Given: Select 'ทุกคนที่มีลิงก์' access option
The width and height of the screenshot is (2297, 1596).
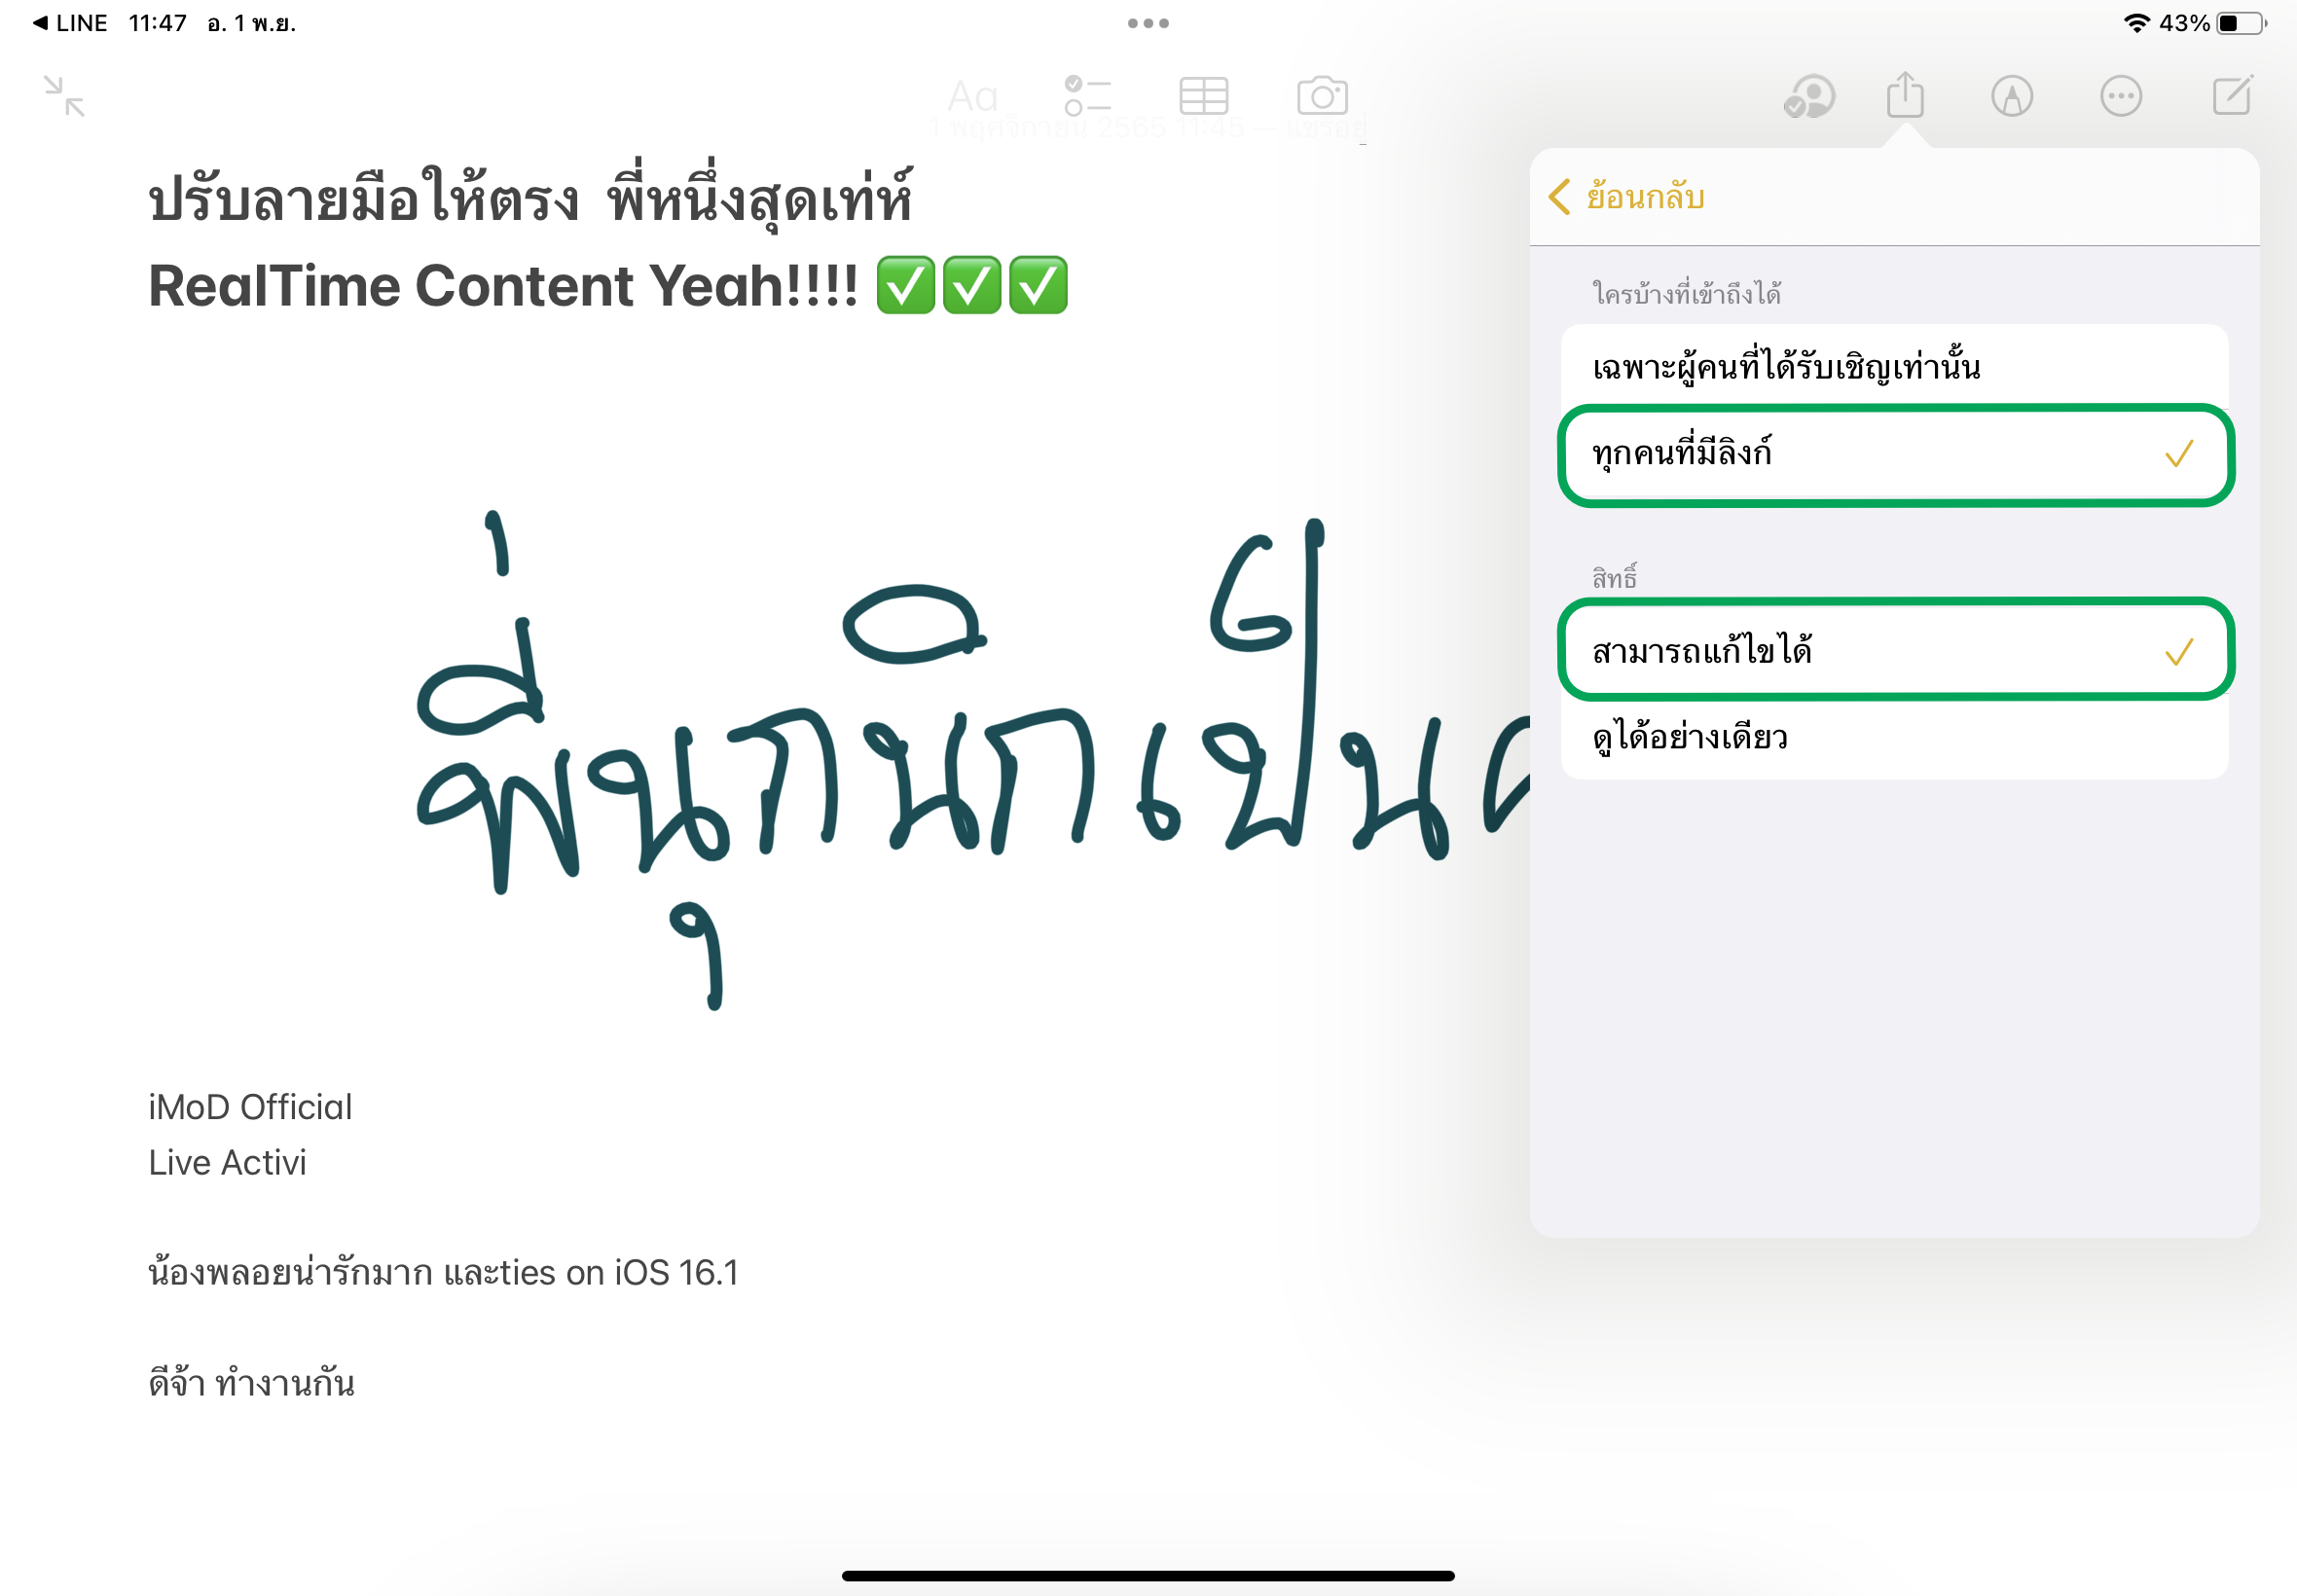Looking at the screenshot, I should point(1894,454).
